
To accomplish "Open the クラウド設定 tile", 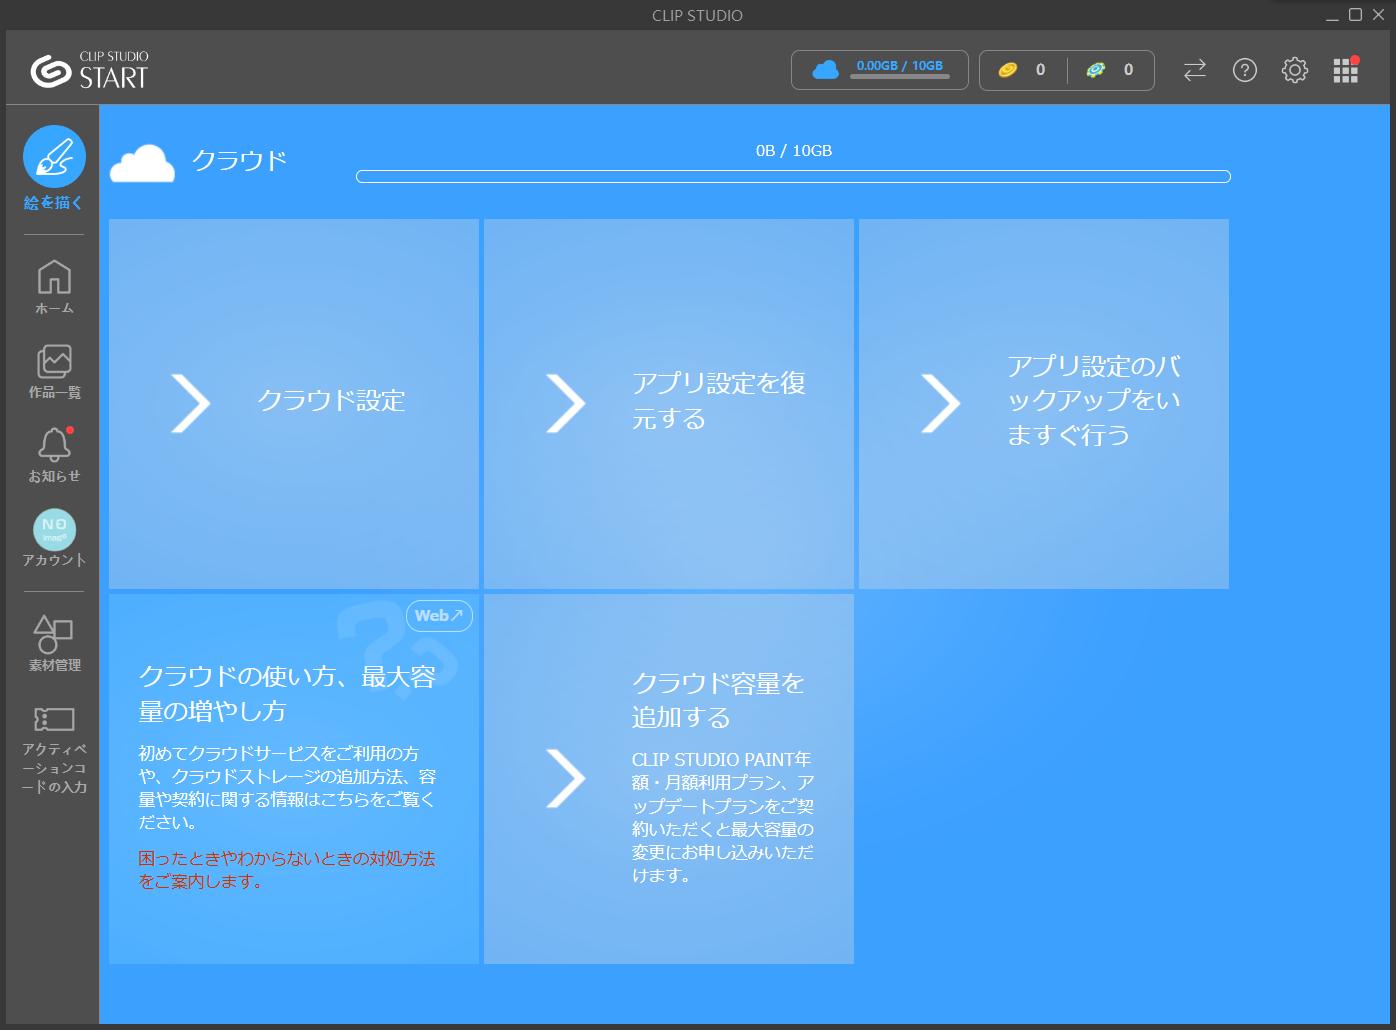I will pyautogui.click(x=293, y=403).
